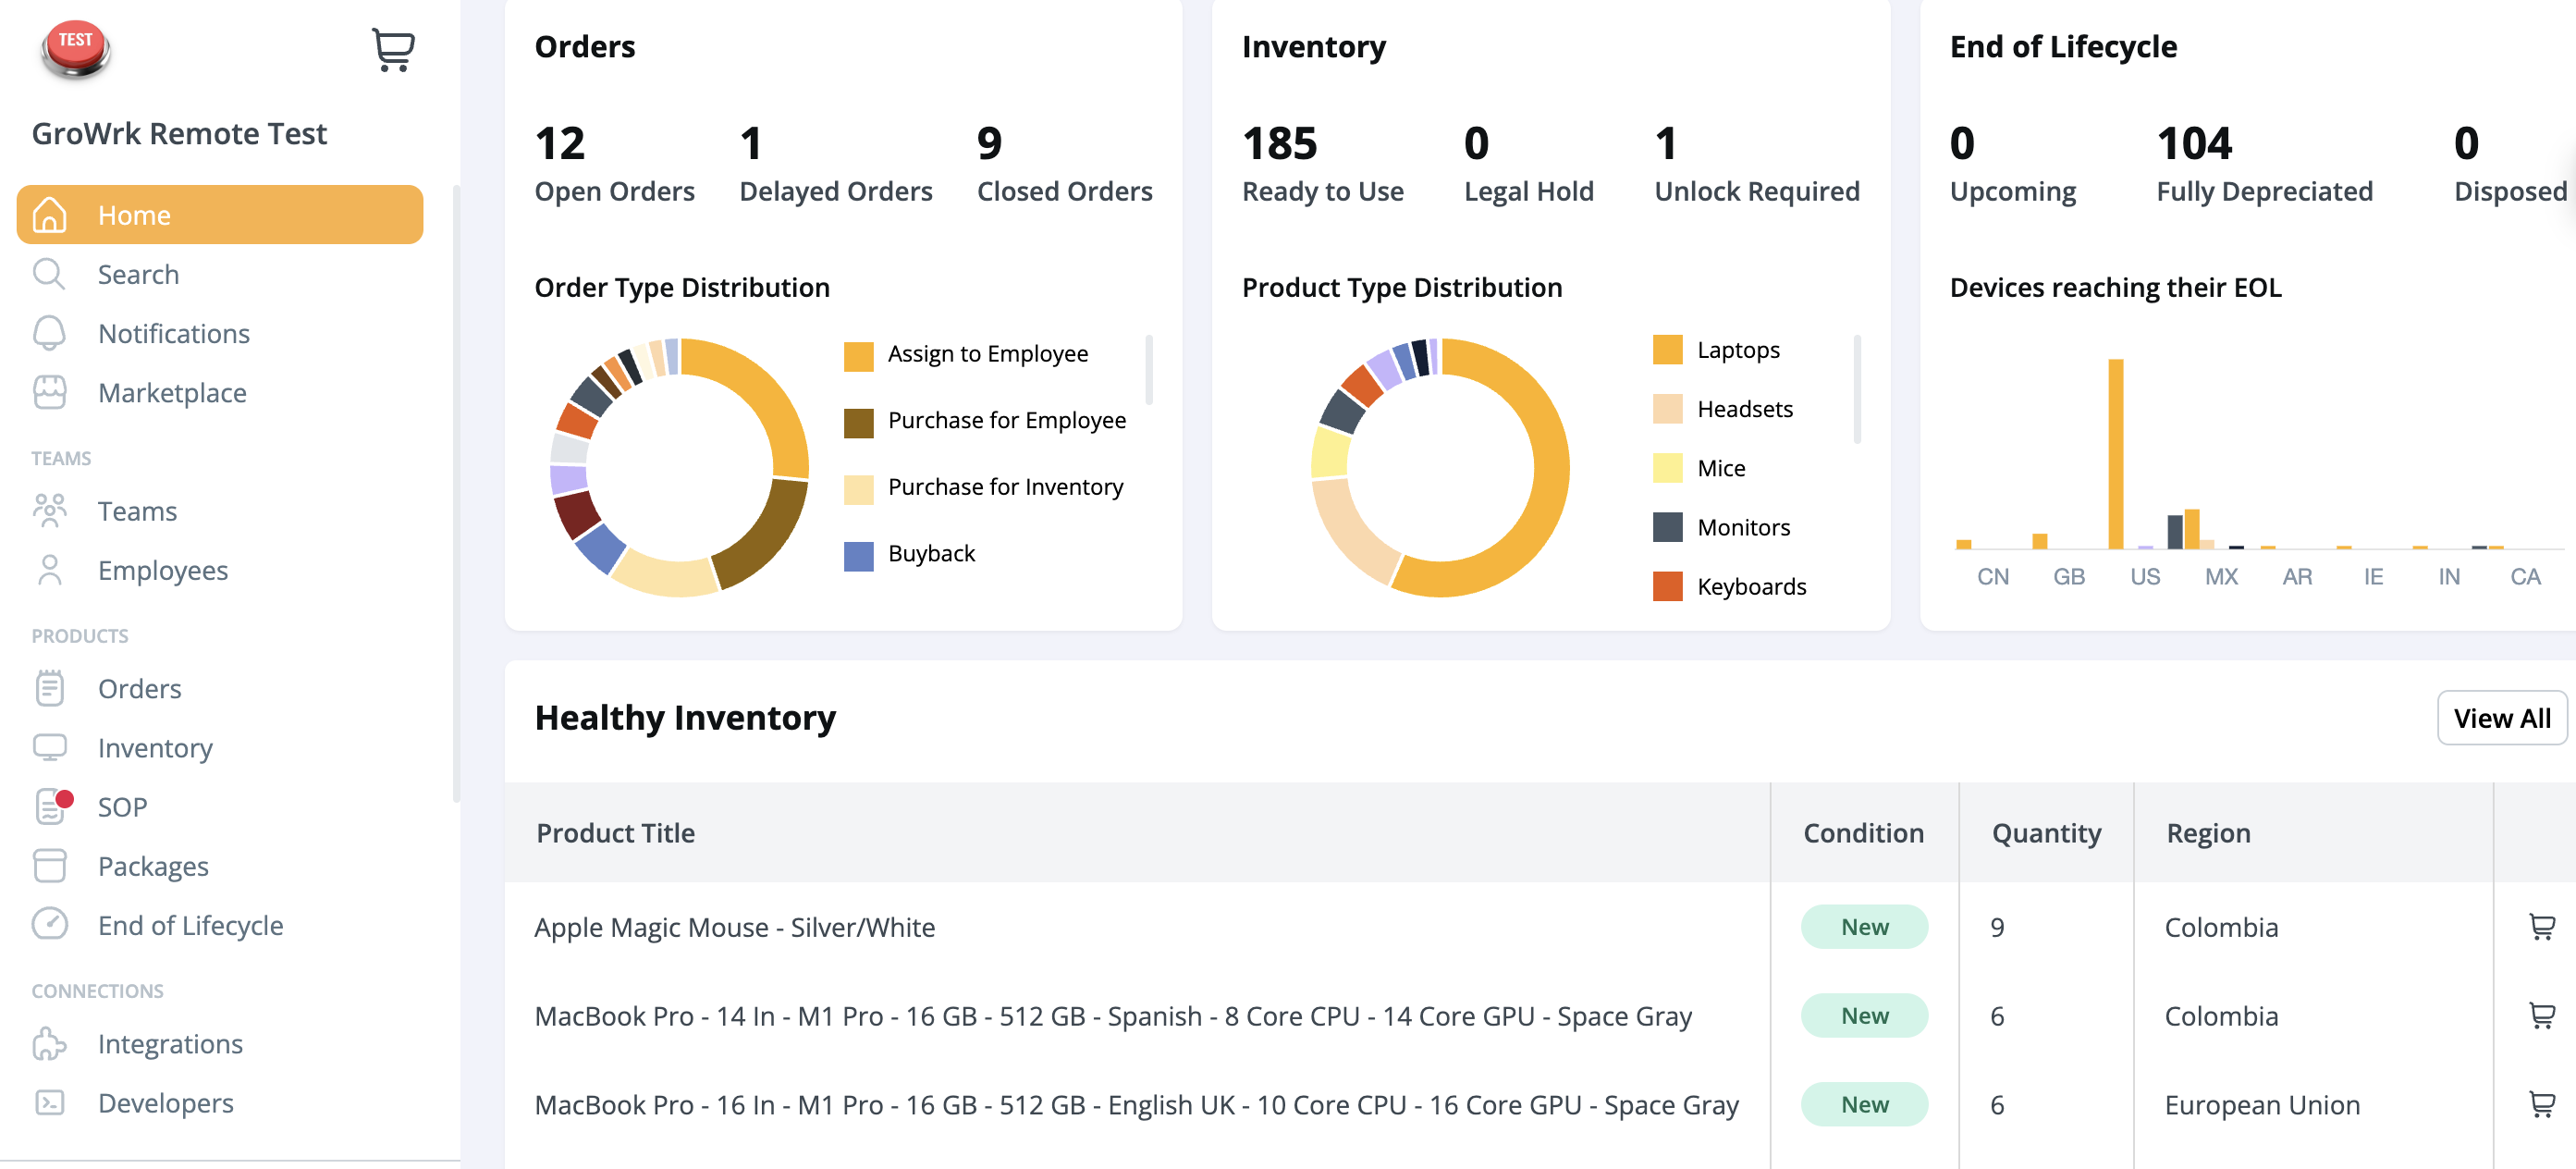The image size is (2576, 1169).
Task: Open the 12 Open Orders stat
Action: (x=613, y=163)
